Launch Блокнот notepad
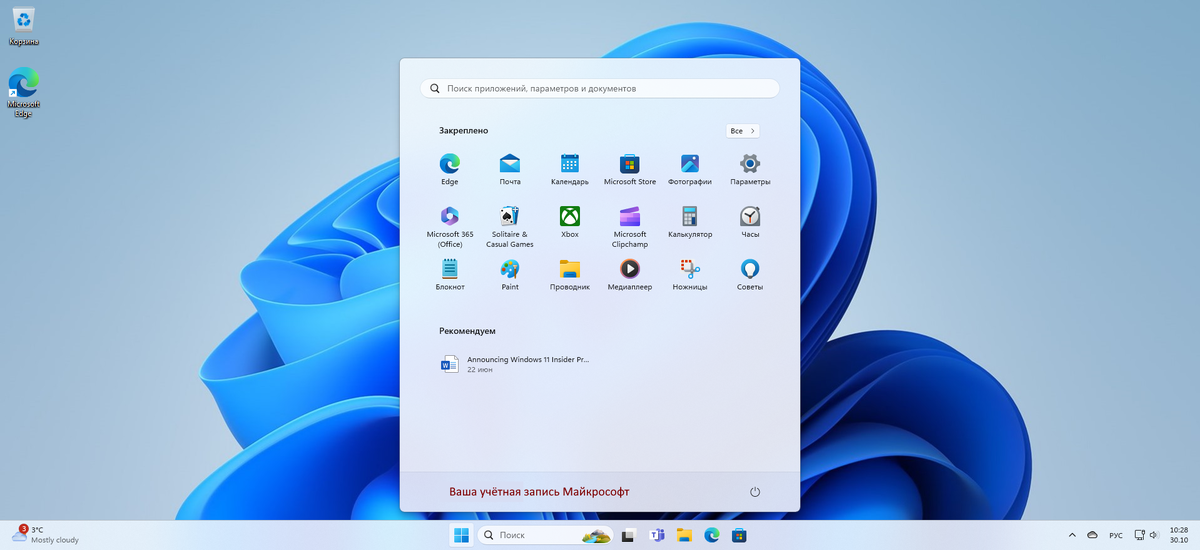 tap(450, 274)
